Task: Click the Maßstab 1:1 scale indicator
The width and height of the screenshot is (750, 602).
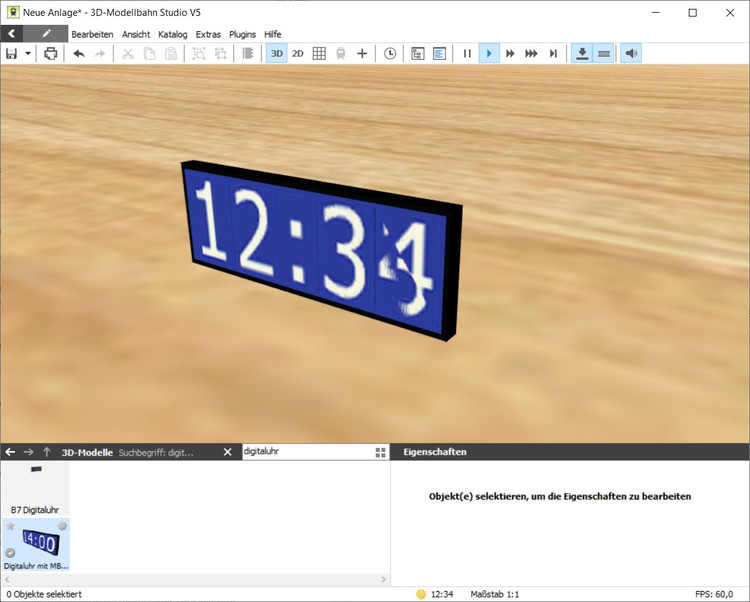Action: [495, 594]
